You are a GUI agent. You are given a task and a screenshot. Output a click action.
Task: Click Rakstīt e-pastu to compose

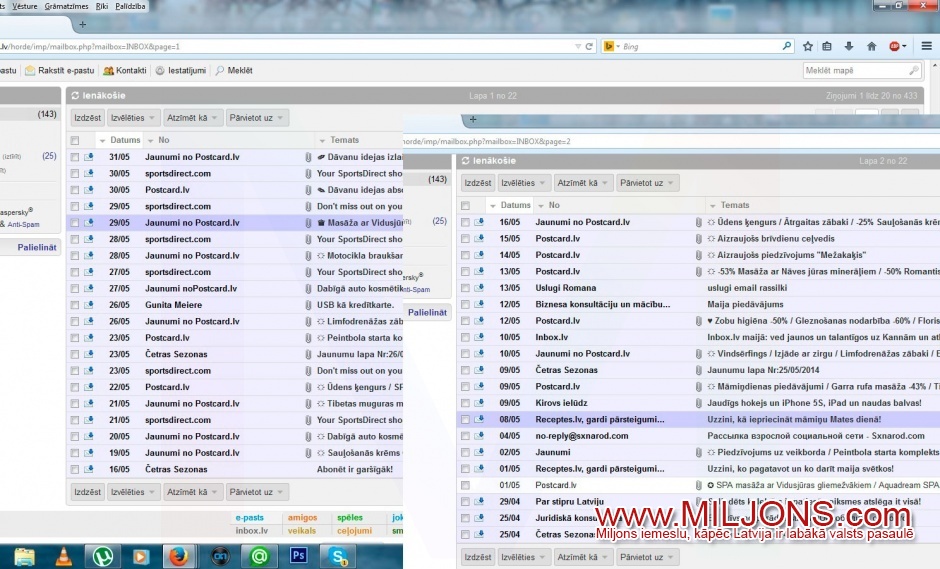pos(60,71)
